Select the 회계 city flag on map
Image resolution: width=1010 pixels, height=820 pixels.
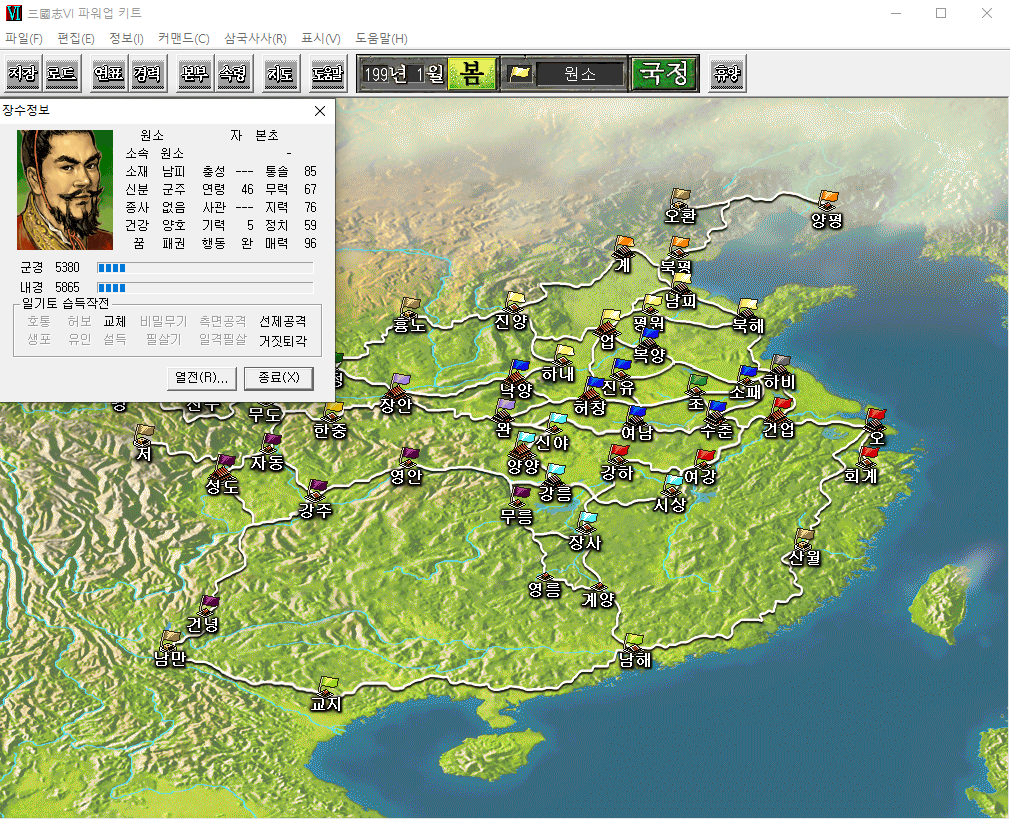pyautogui.click(x=868, y=455)
